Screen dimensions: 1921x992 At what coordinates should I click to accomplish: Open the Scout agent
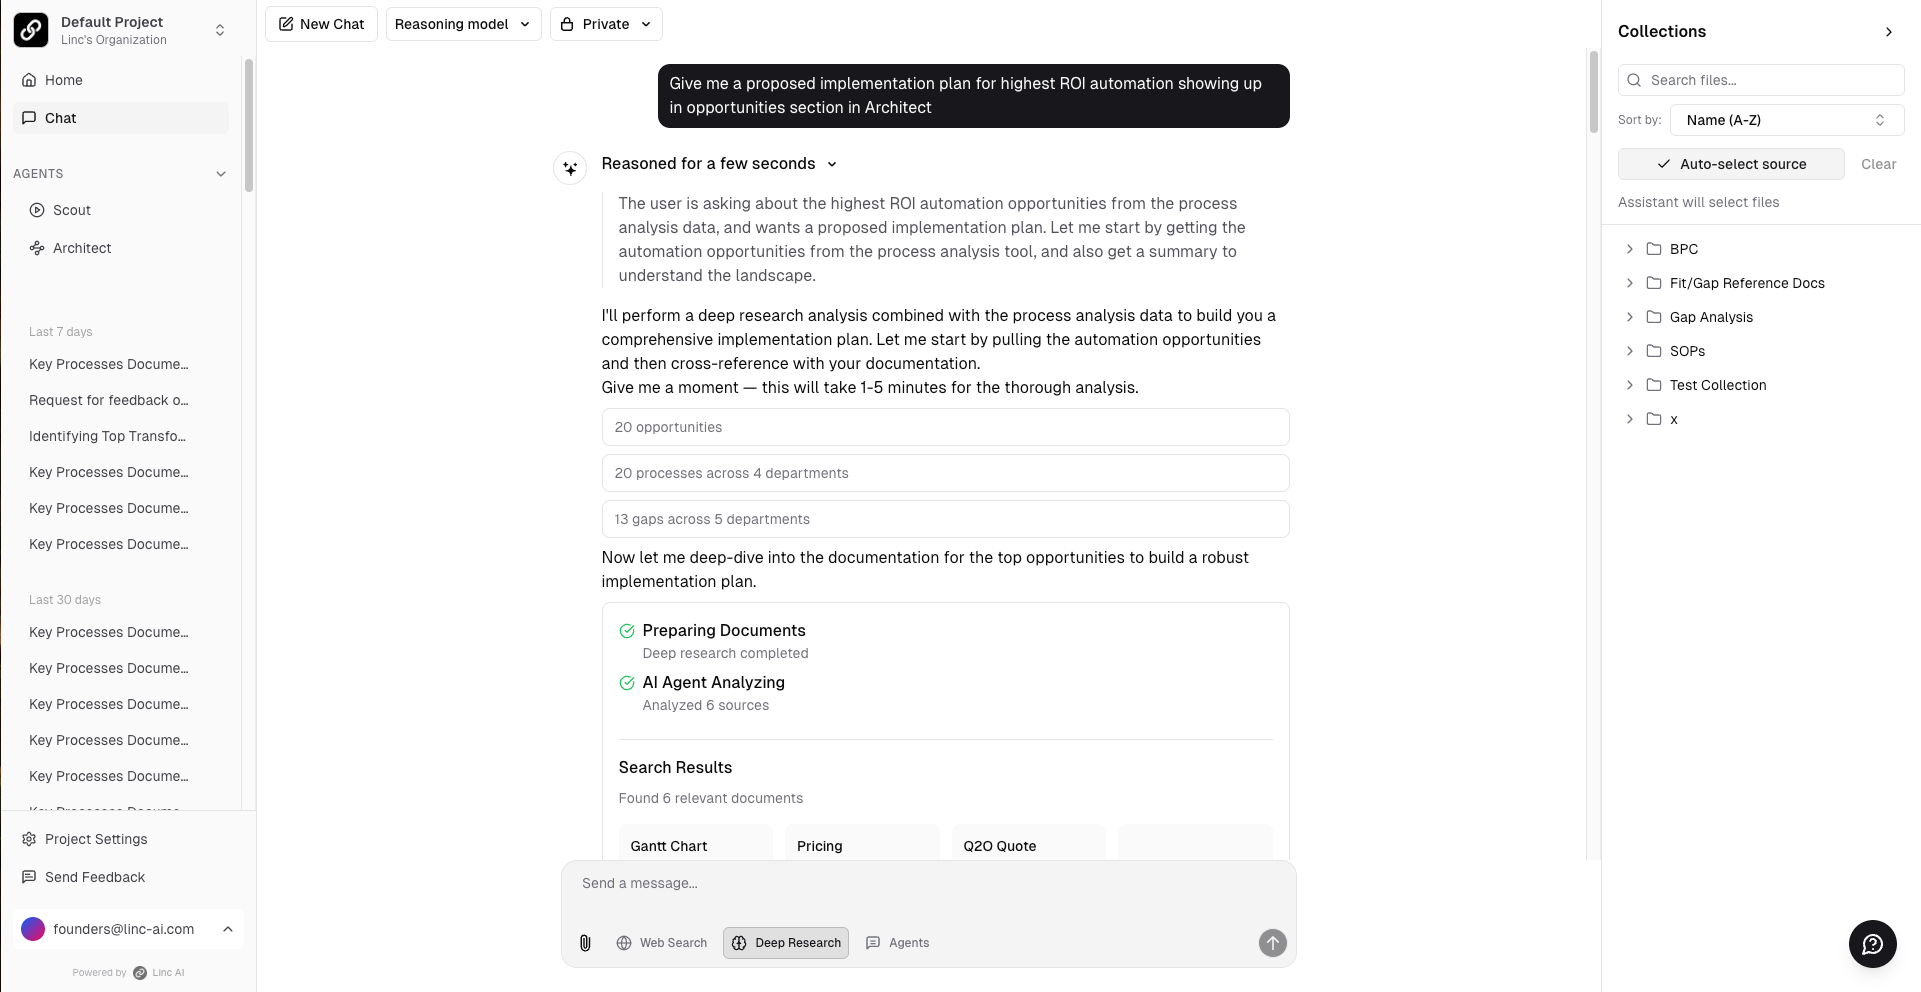71,210
